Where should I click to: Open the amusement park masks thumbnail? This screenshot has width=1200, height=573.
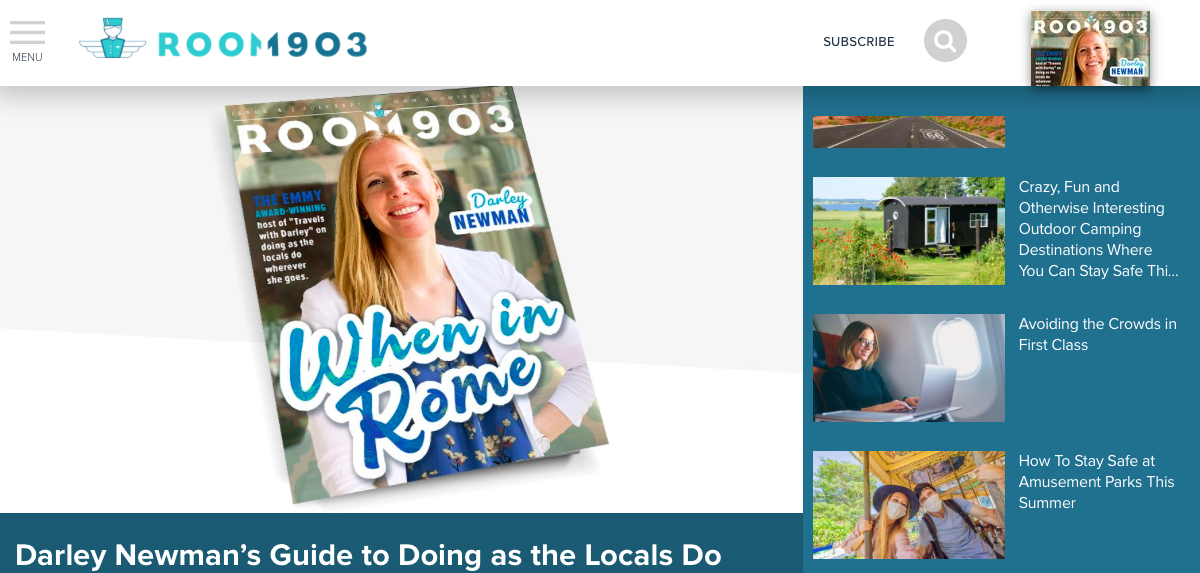[x=909, y=505]
